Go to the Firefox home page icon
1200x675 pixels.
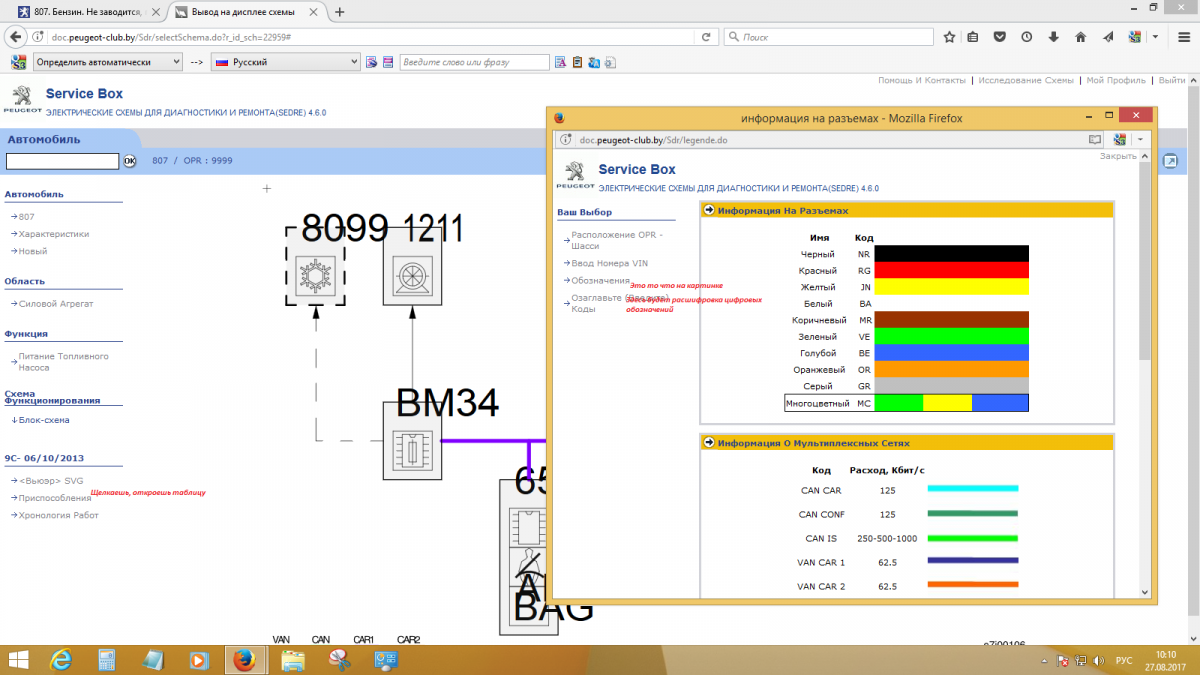point(1080,37)
